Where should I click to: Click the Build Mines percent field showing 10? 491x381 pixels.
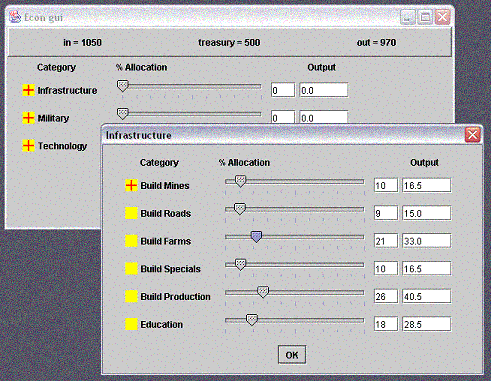coord(386,185)
